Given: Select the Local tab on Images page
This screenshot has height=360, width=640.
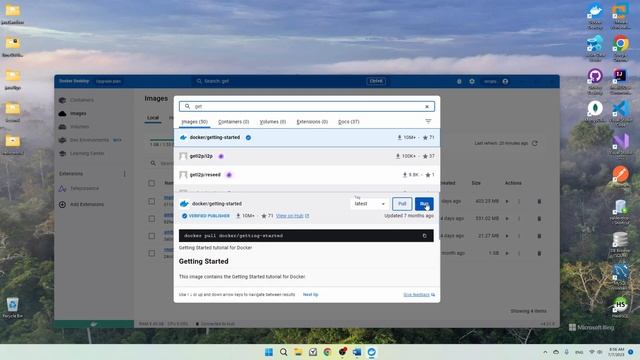Looking at the screenshot, I should coord(153,118).
